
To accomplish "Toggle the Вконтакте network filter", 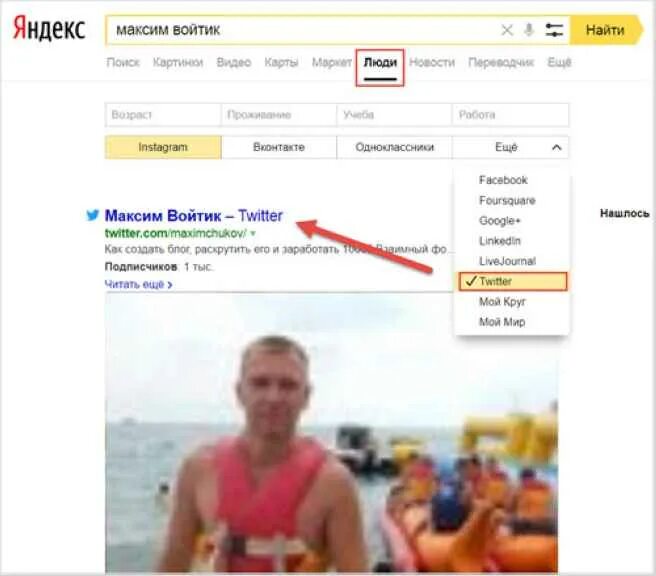I will pos(279,147).
